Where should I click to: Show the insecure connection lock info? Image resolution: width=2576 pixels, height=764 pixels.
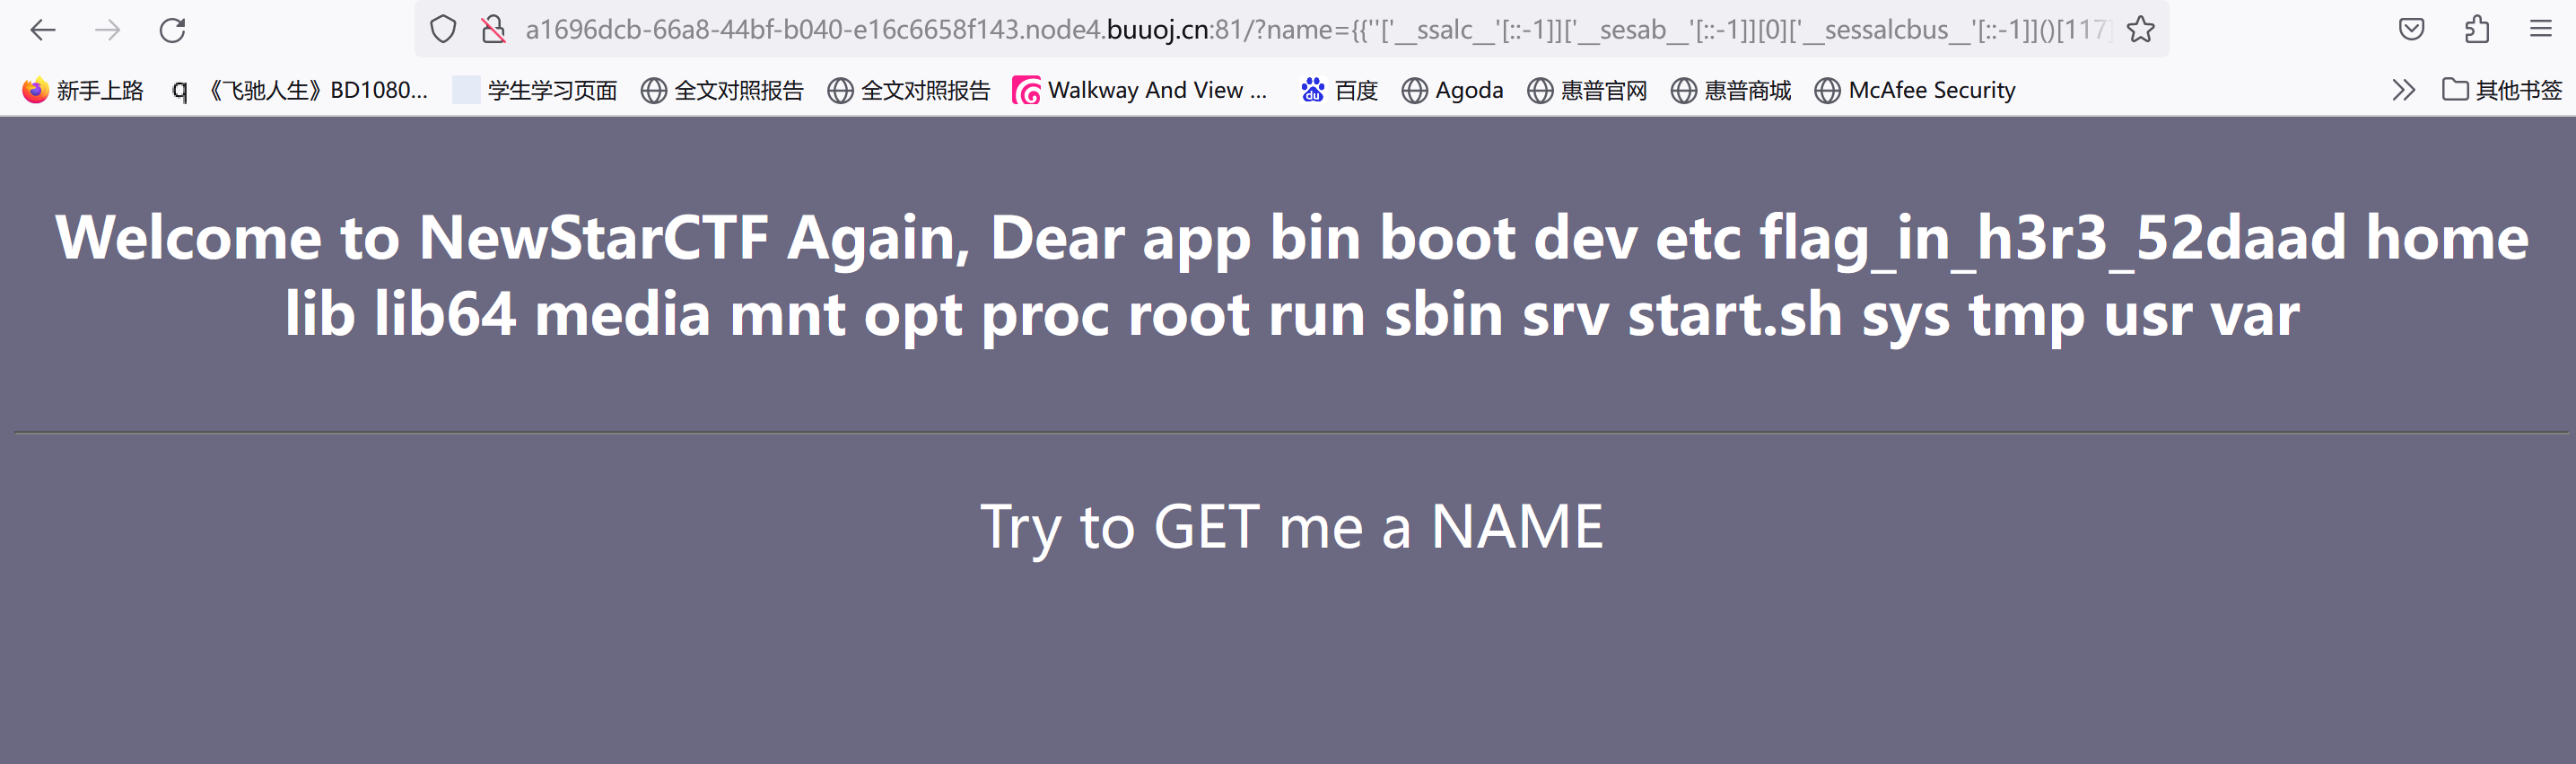pos(493,30)
